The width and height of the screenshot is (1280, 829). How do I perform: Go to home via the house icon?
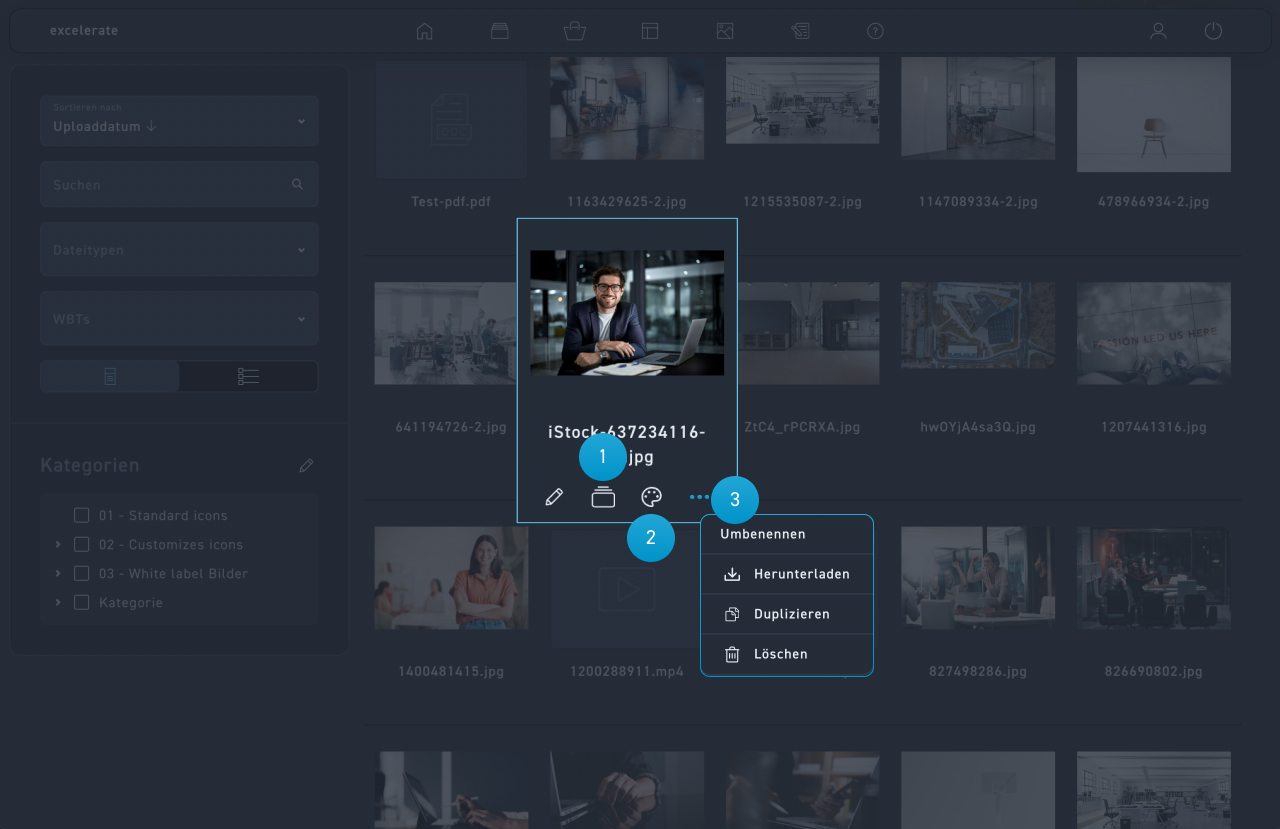tap(425, 31)
